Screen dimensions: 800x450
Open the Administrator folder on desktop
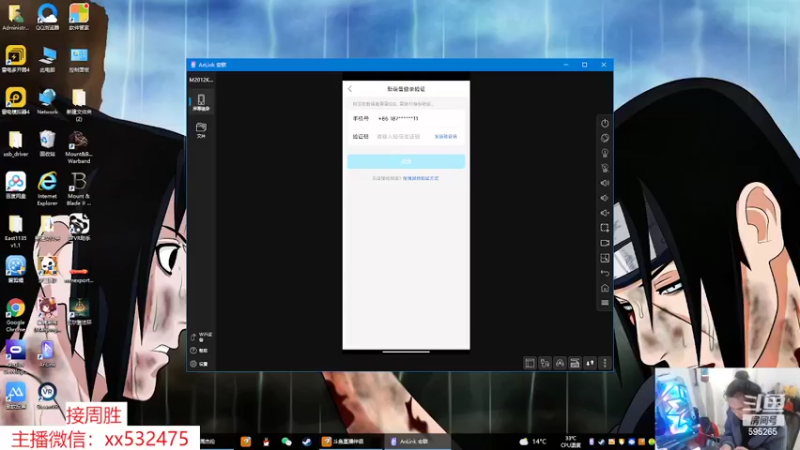[15, 17]
